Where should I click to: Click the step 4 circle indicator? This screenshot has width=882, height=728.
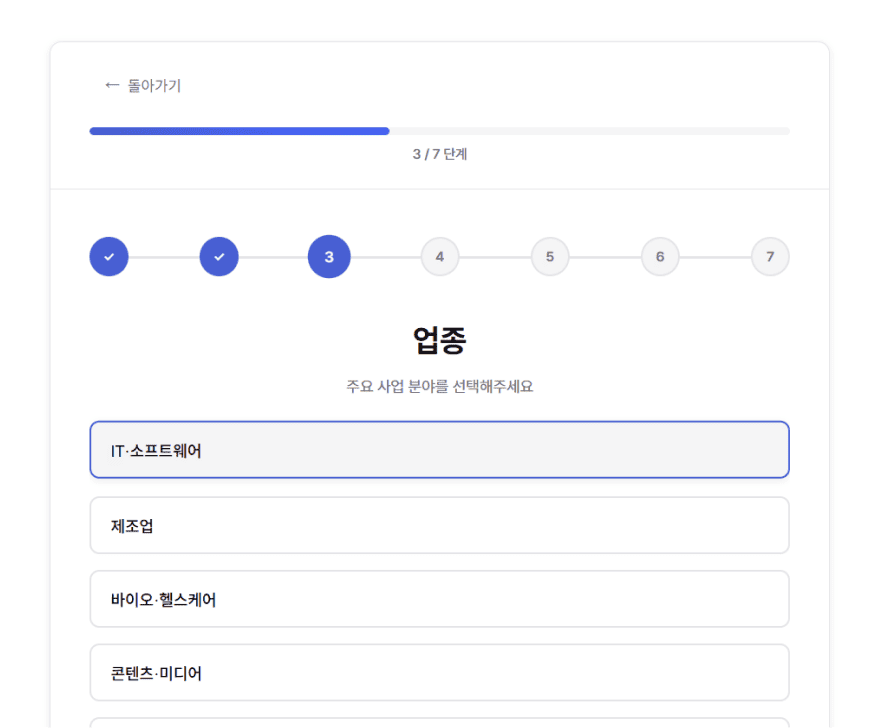pos(440,256)
